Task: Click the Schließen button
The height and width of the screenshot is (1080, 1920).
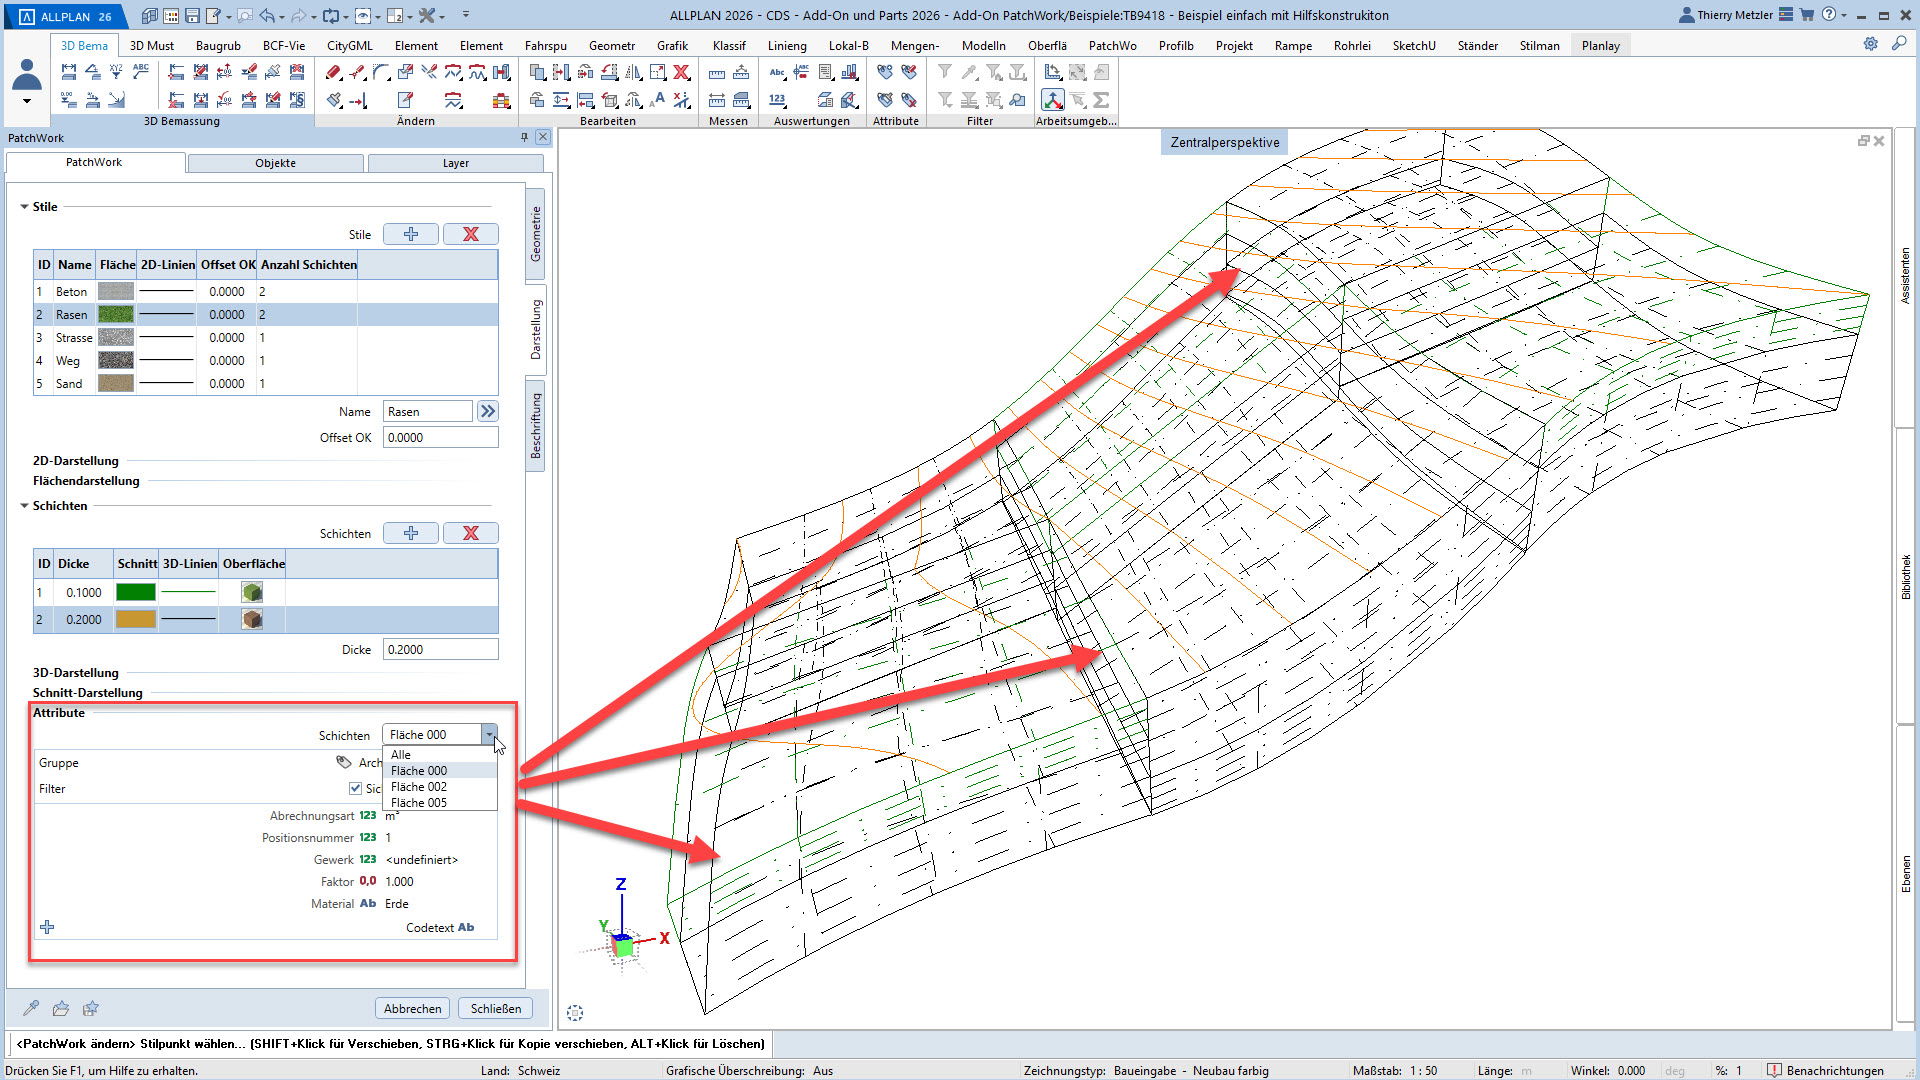Action: [496, 1008]
